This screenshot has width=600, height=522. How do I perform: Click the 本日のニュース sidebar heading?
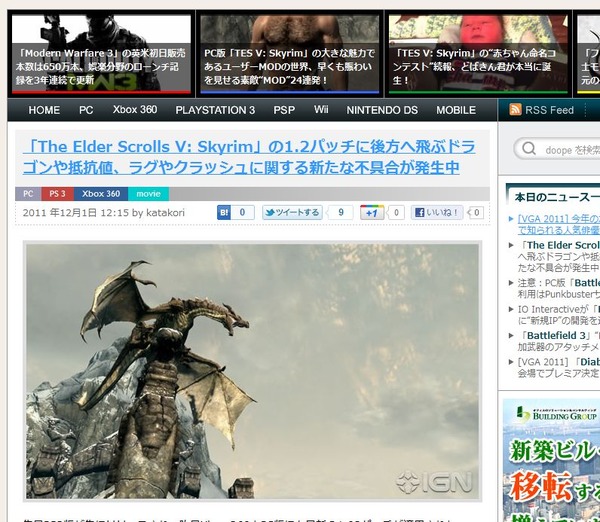tap(557, 197)
